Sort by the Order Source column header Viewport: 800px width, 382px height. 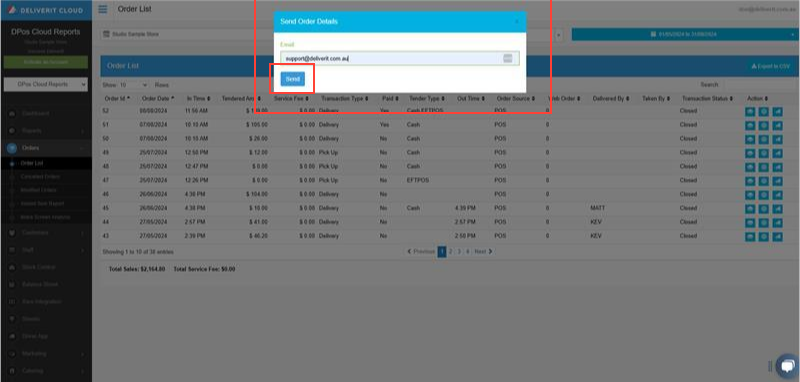click(516, 98)
